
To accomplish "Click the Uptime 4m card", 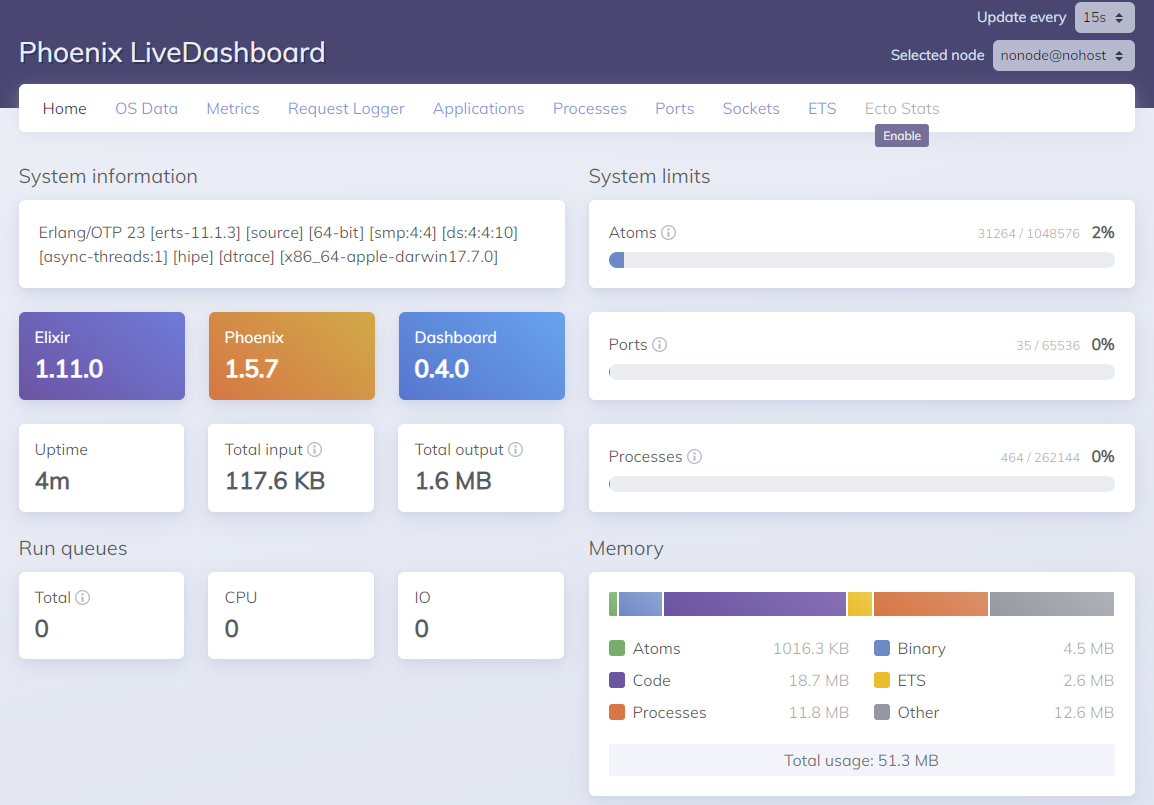I will tap(102, 468).
